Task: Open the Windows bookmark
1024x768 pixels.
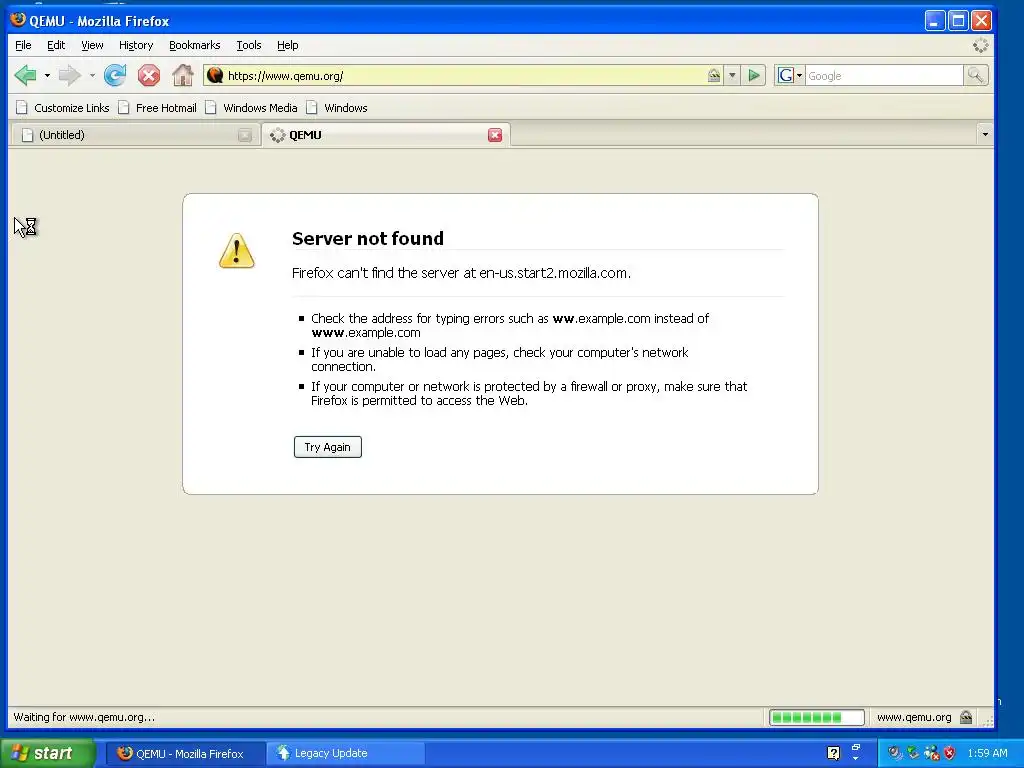Action: pyautogui.click(x=337, y=108)
